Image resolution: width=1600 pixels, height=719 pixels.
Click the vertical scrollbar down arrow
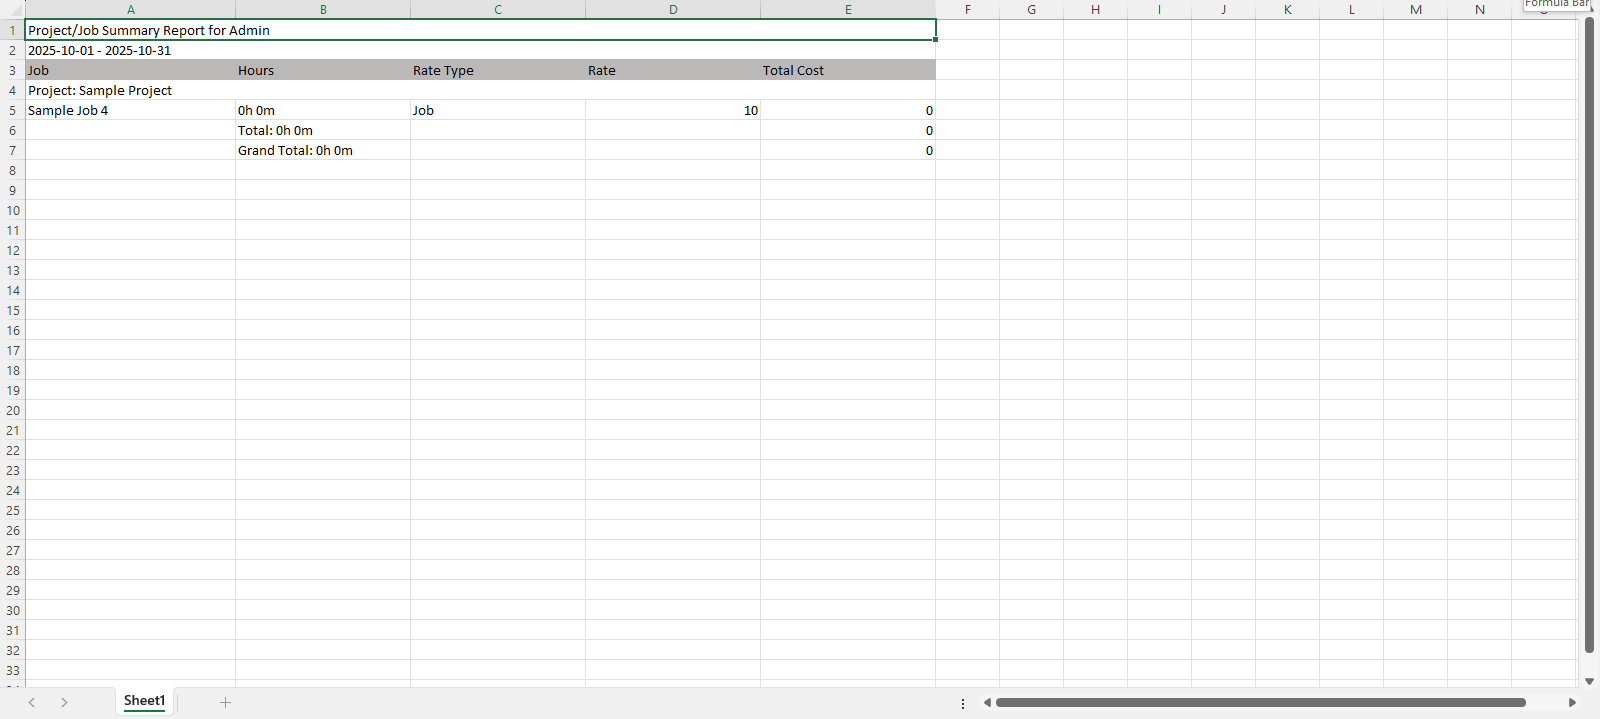click(x=1589, y=681)
